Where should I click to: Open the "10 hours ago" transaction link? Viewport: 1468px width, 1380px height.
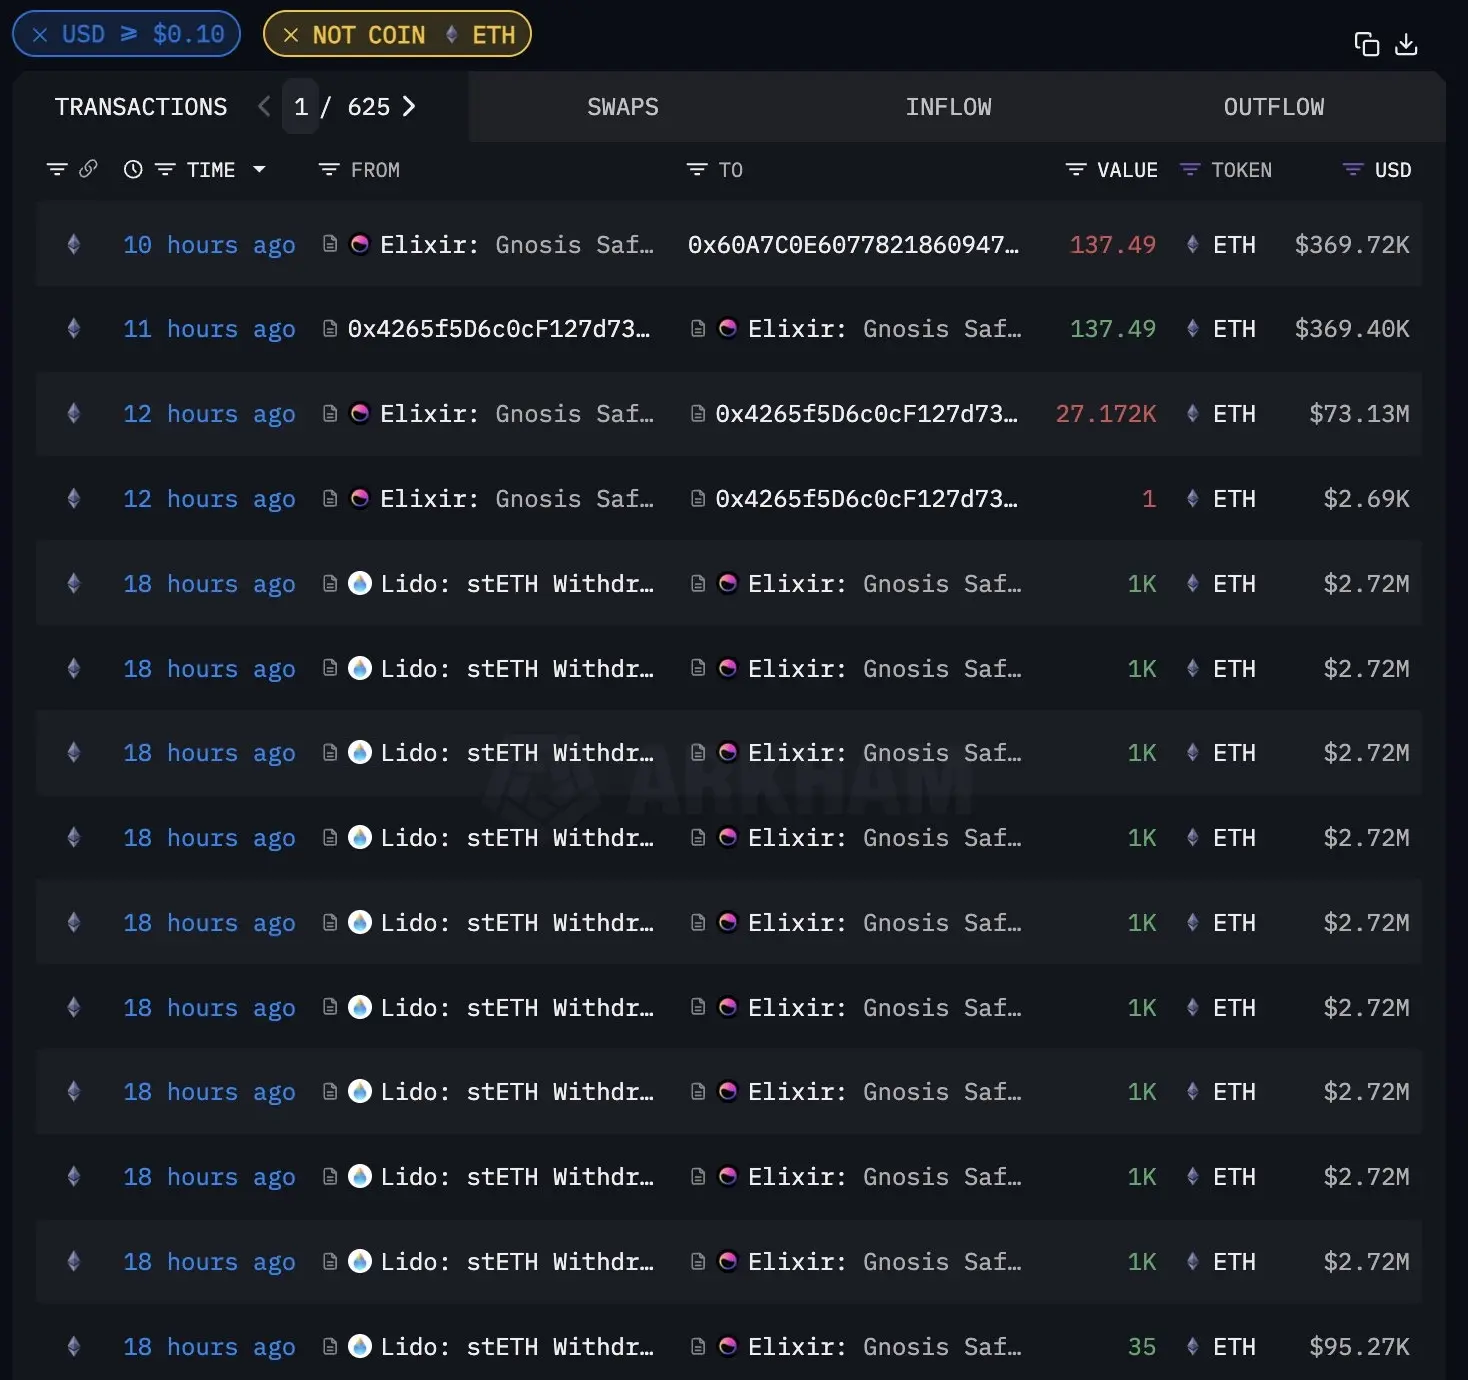(x=209, y=245)
